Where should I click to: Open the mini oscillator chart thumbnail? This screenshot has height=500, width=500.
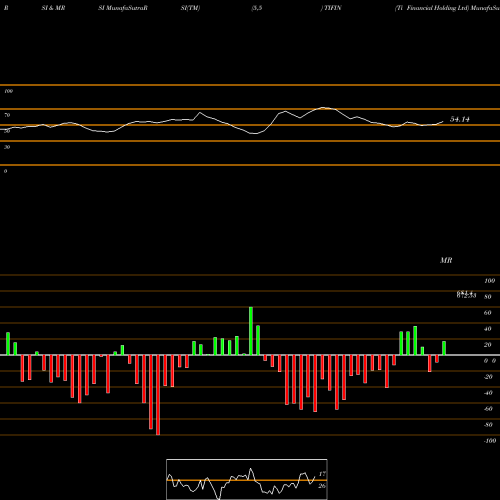[247, 479]
